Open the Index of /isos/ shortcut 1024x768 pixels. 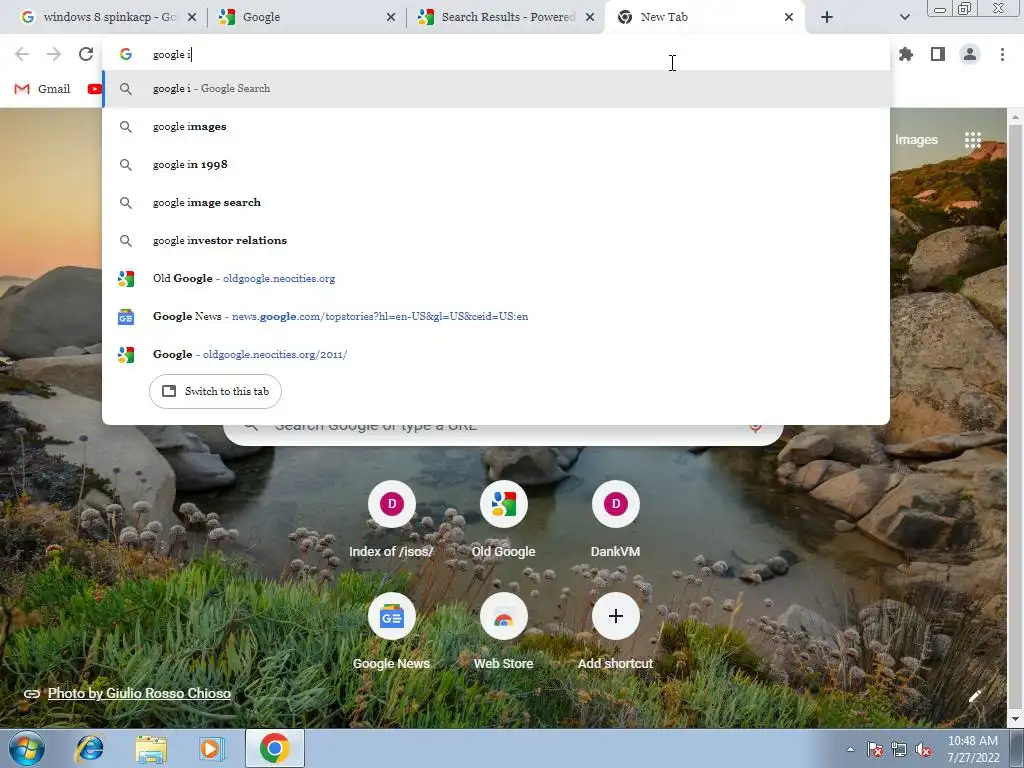pyautogui.click(x=391, y=521)
